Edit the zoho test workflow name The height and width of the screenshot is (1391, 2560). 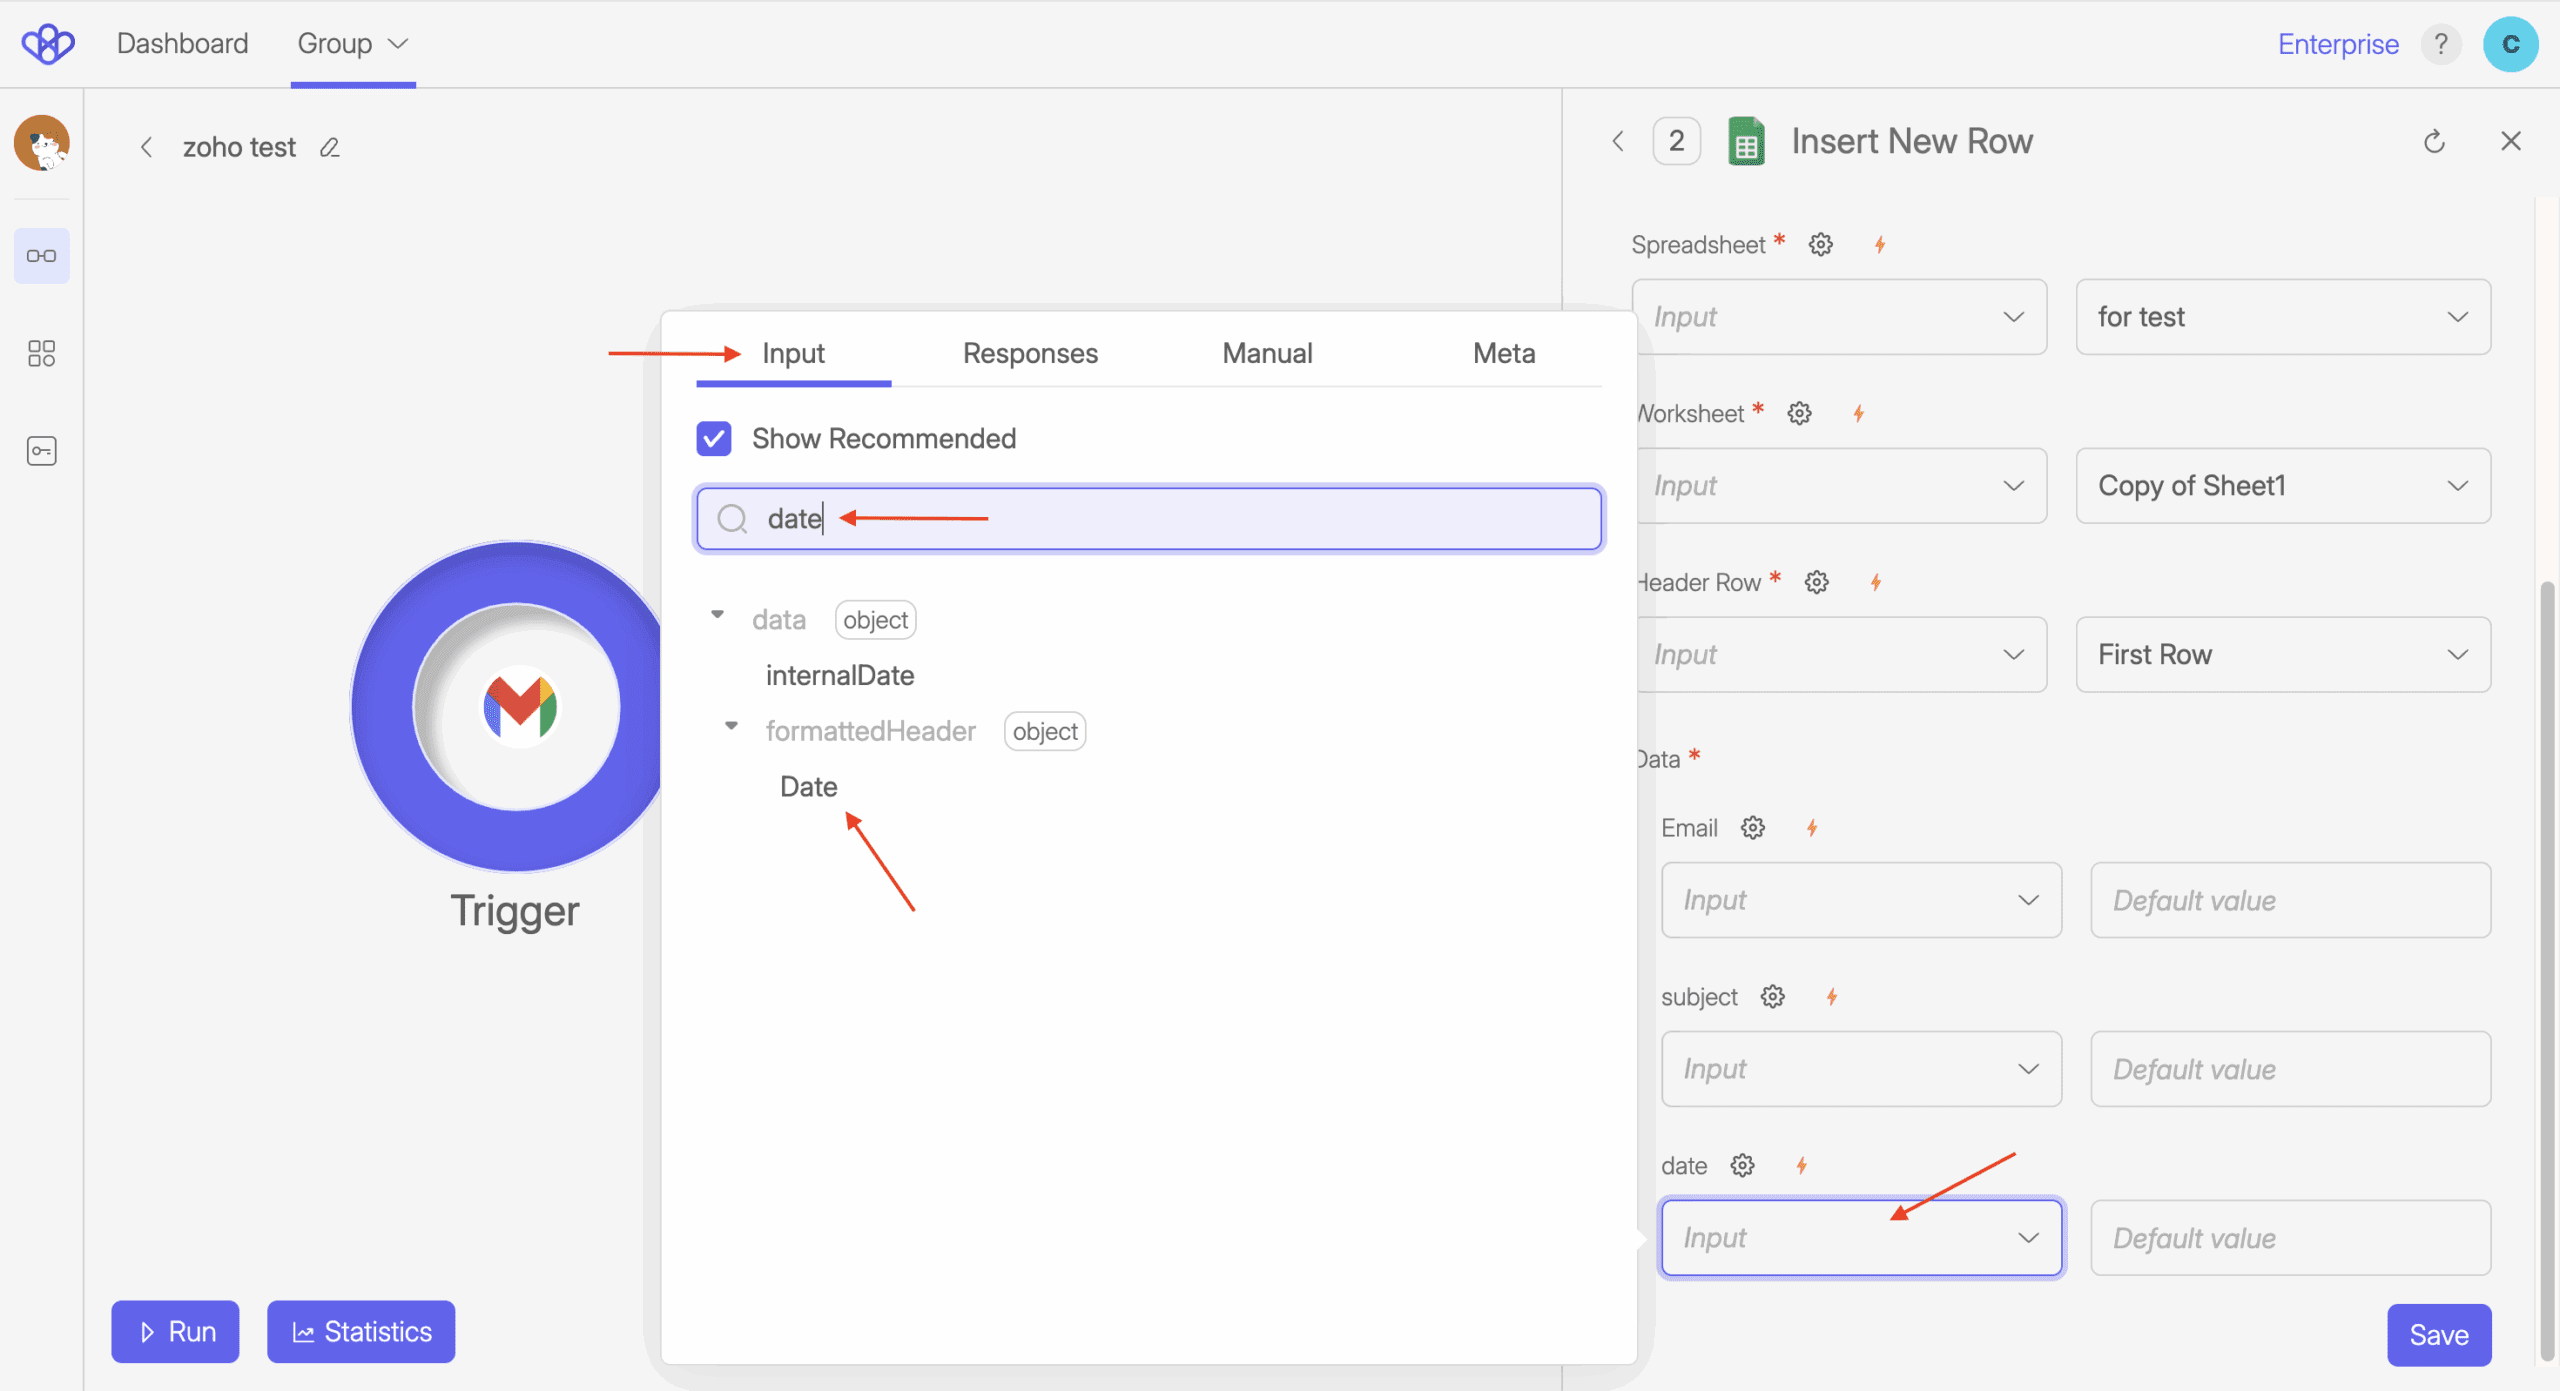click(330, 148)
